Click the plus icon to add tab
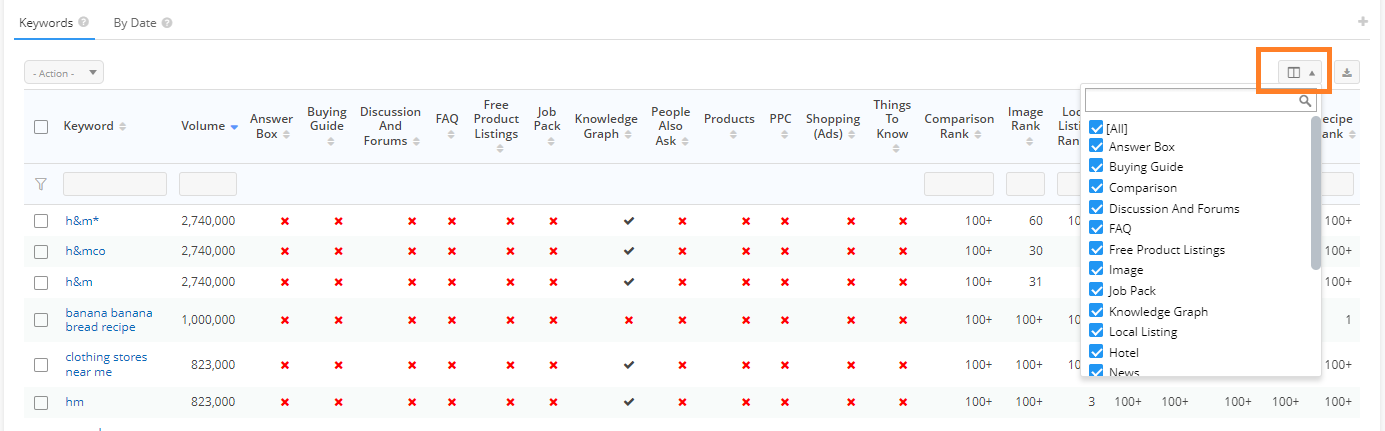Viewport: 1385px width, 431px height. 1362,22
